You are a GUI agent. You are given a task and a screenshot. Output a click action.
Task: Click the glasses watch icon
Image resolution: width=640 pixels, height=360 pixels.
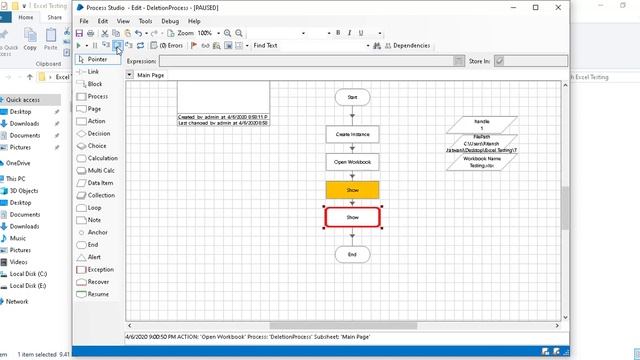(205, 46)
